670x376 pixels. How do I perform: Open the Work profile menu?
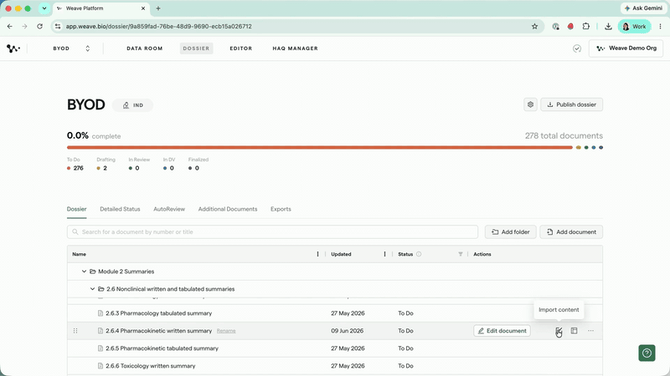(635, 26)
